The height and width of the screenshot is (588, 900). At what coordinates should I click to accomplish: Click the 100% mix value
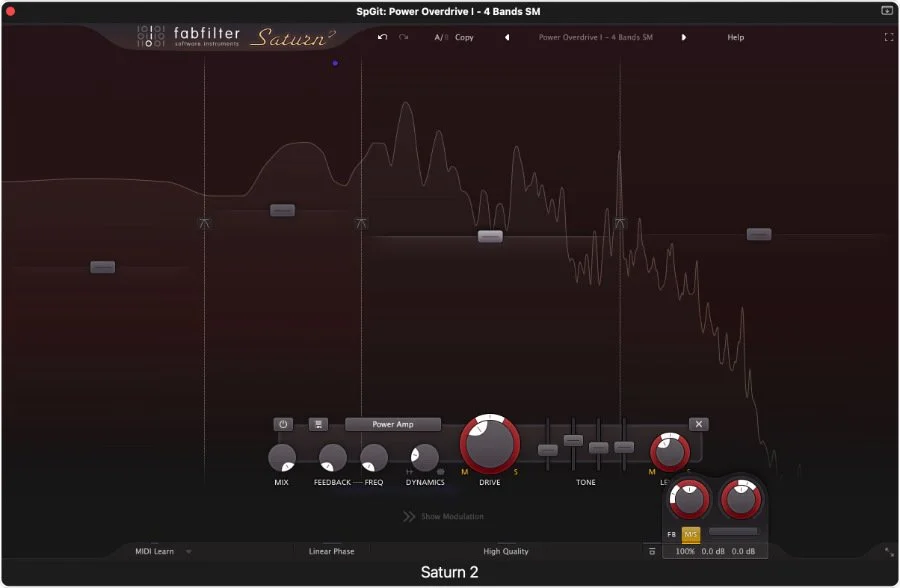point(684,551)
